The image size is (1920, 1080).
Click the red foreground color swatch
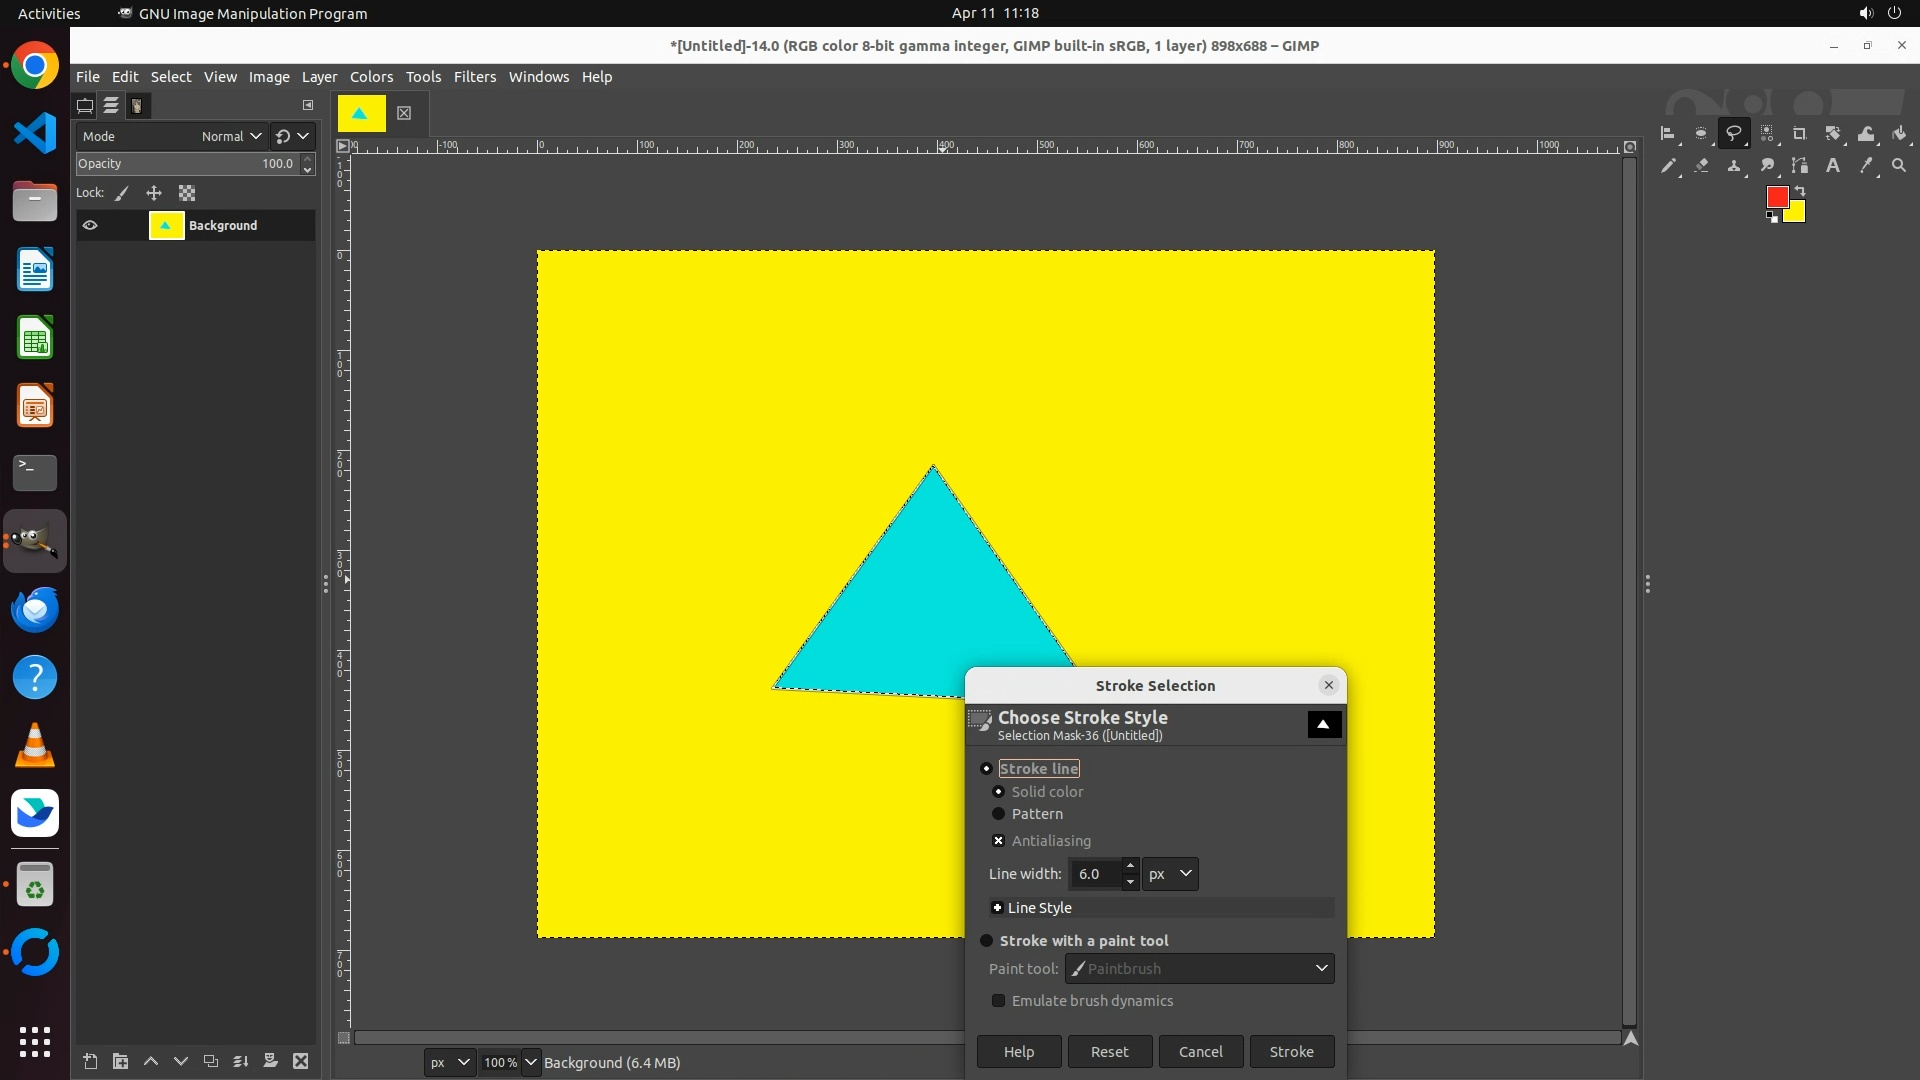[1776, 197]
